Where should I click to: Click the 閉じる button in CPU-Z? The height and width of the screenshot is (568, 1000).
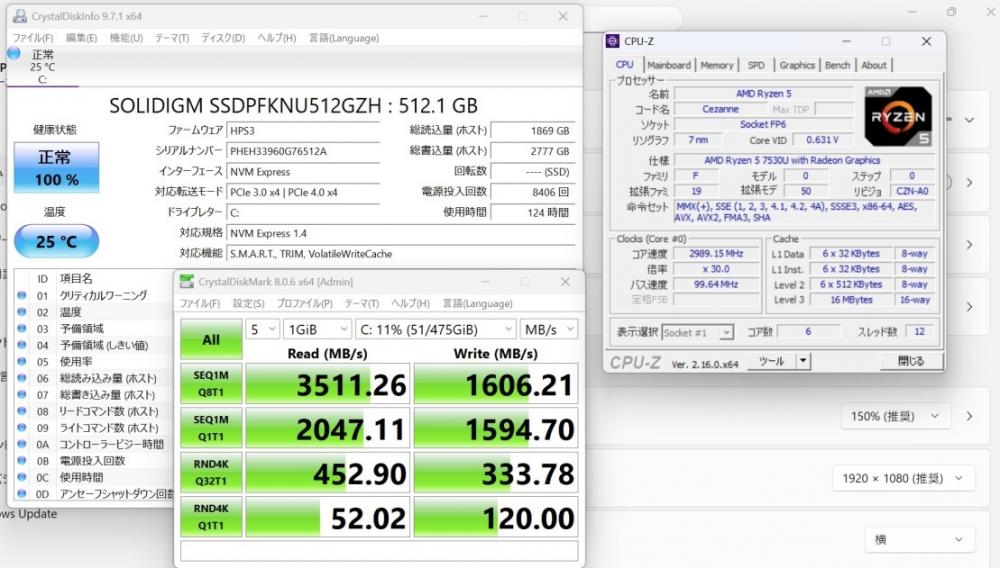(910, 361)
